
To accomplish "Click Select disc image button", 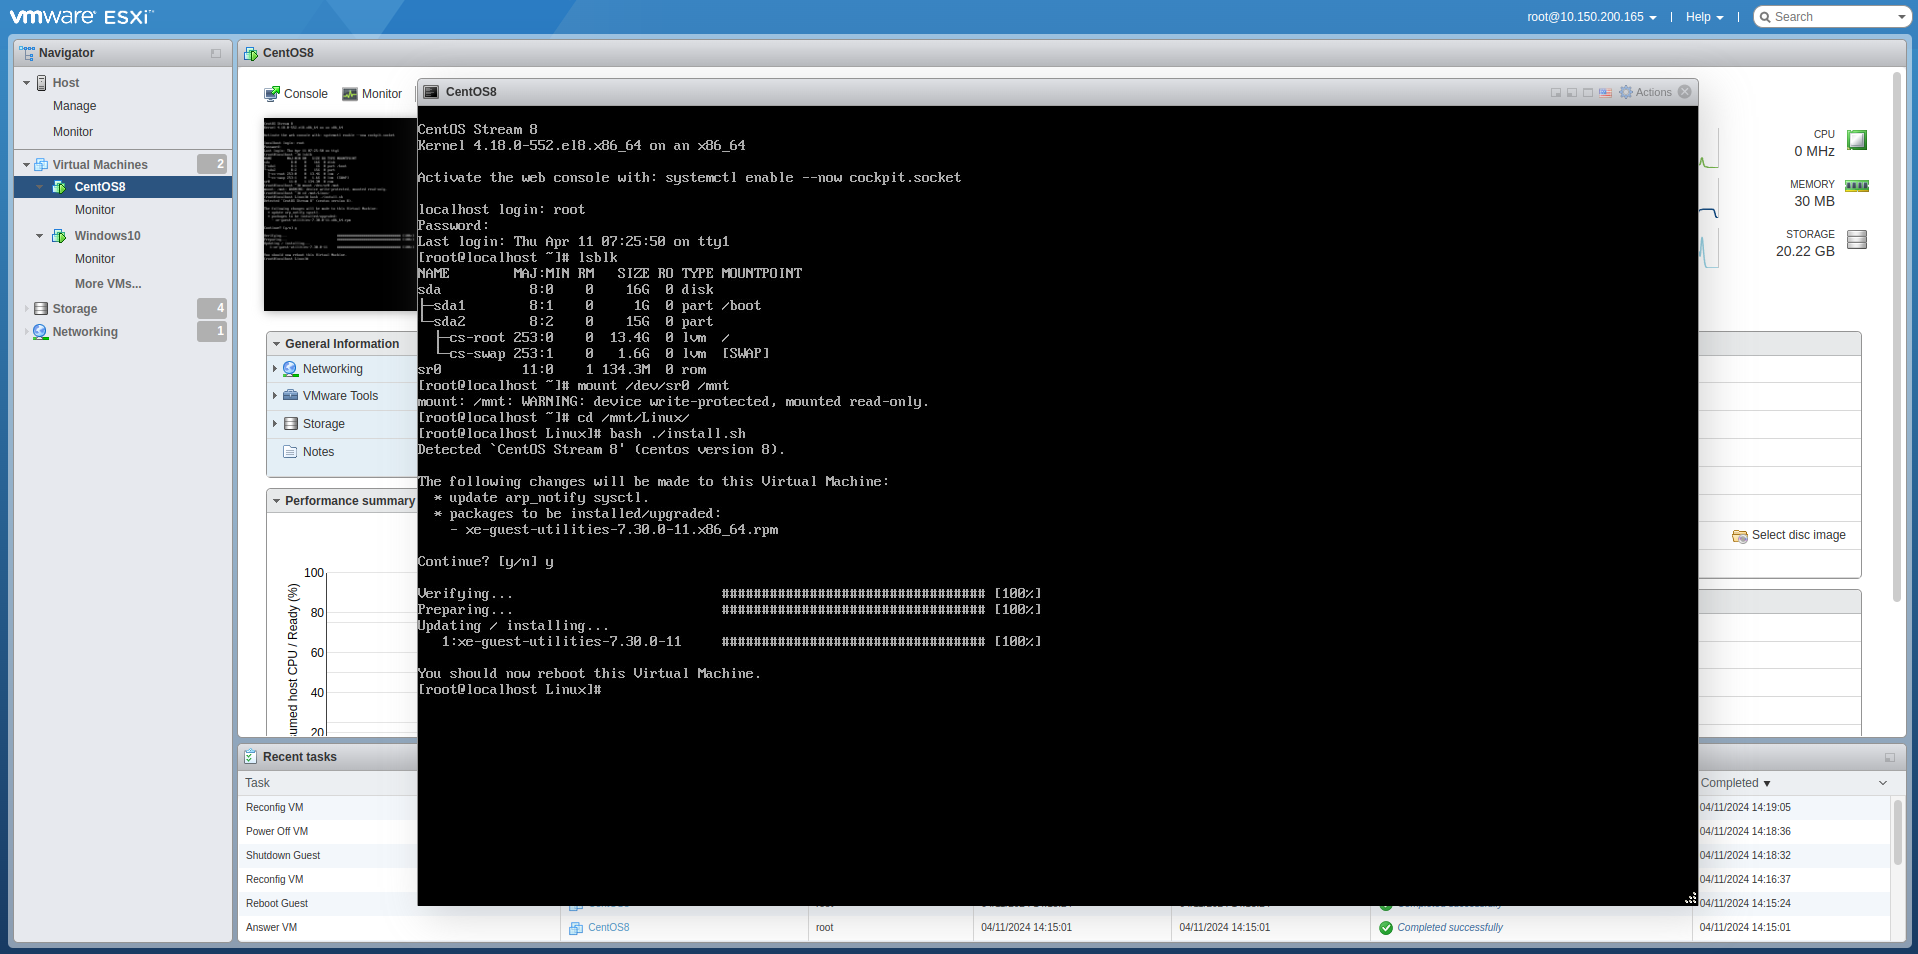I will click(1789, 536).
